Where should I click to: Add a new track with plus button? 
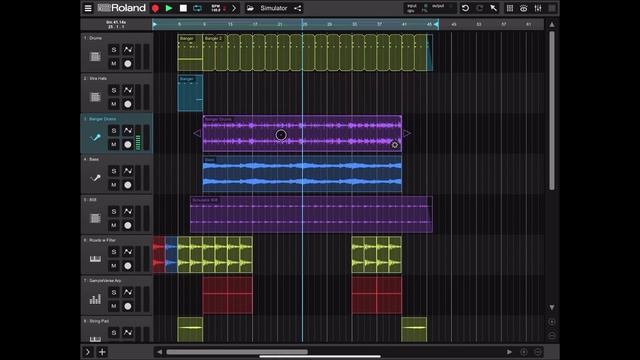click(x=102, y=351)
